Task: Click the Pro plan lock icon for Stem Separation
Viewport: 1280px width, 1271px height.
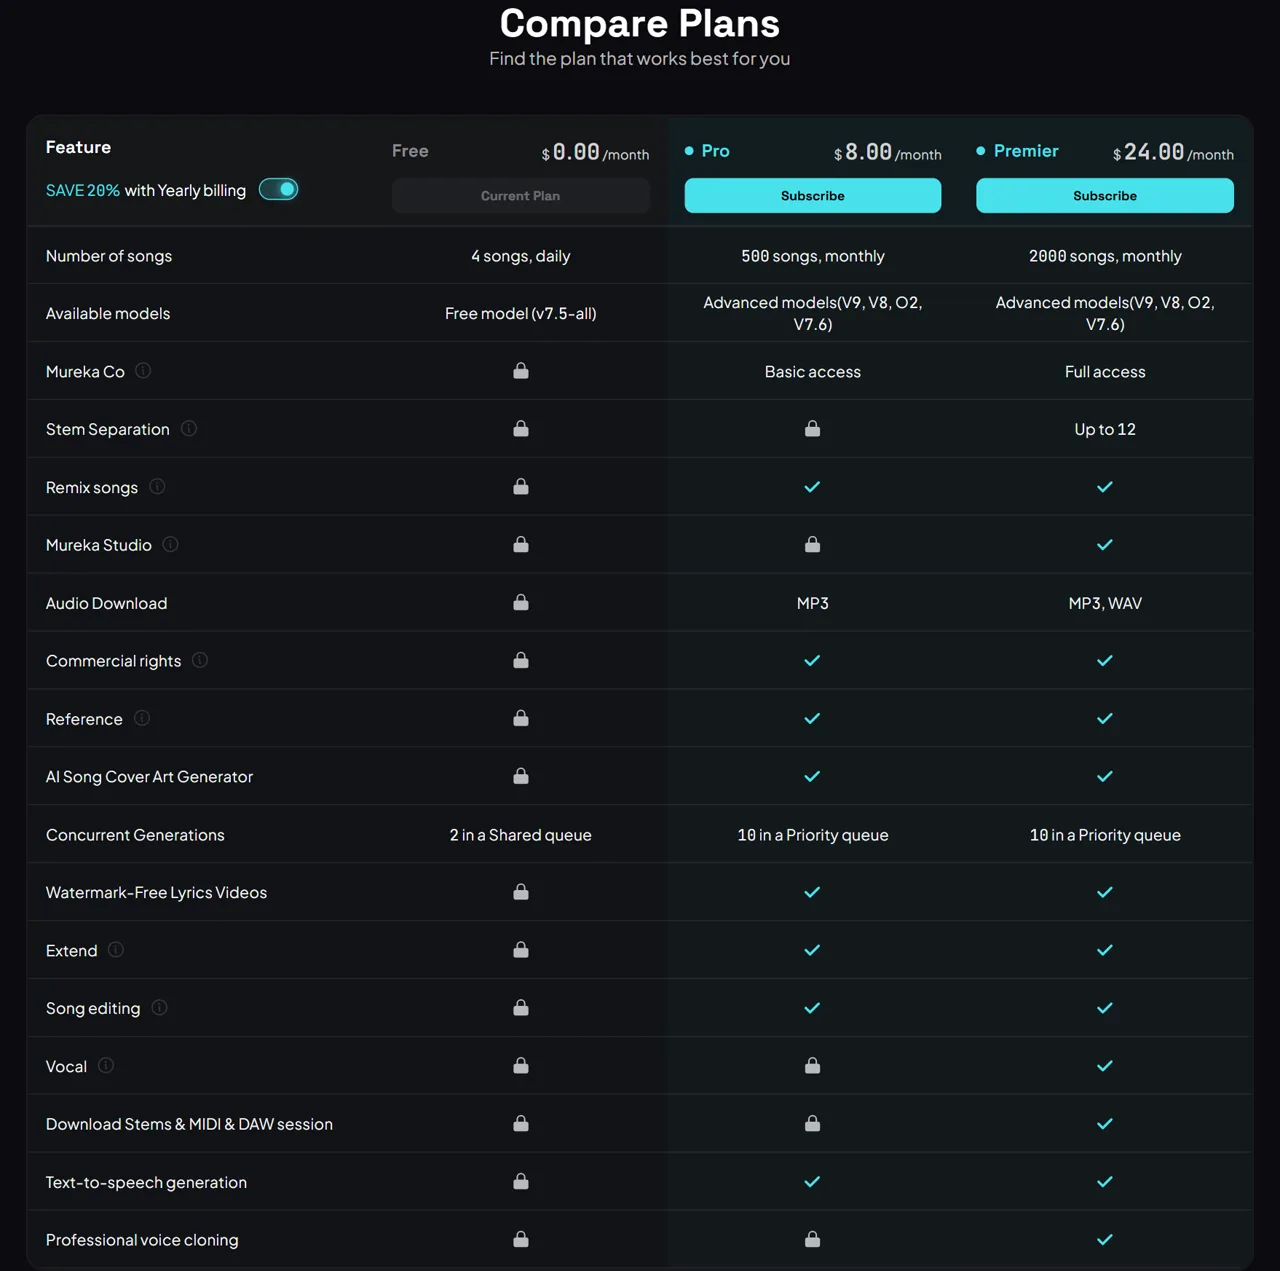Action: pyautogui.click(x=813, y=429)
